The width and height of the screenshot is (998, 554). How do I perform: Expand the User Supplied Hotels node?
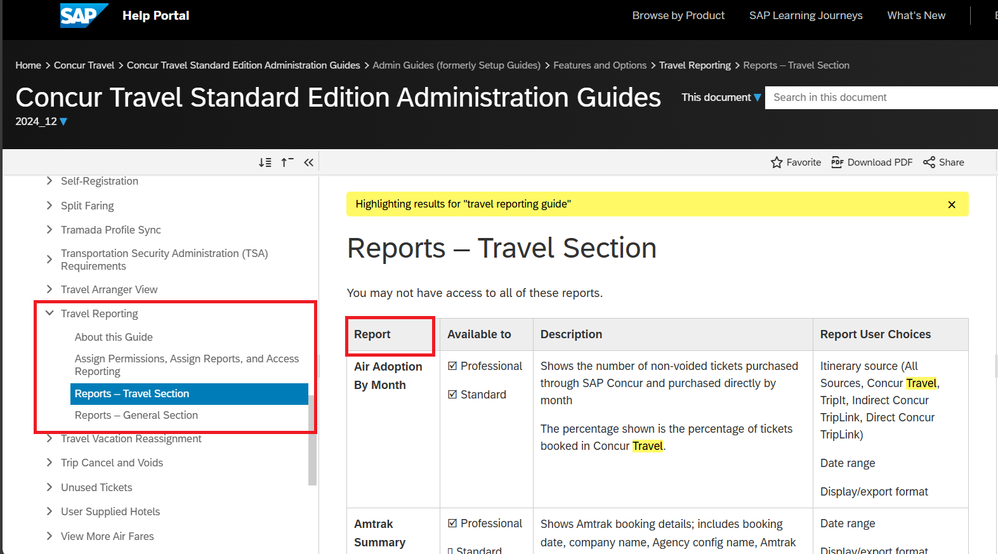[x=49, y=511]
